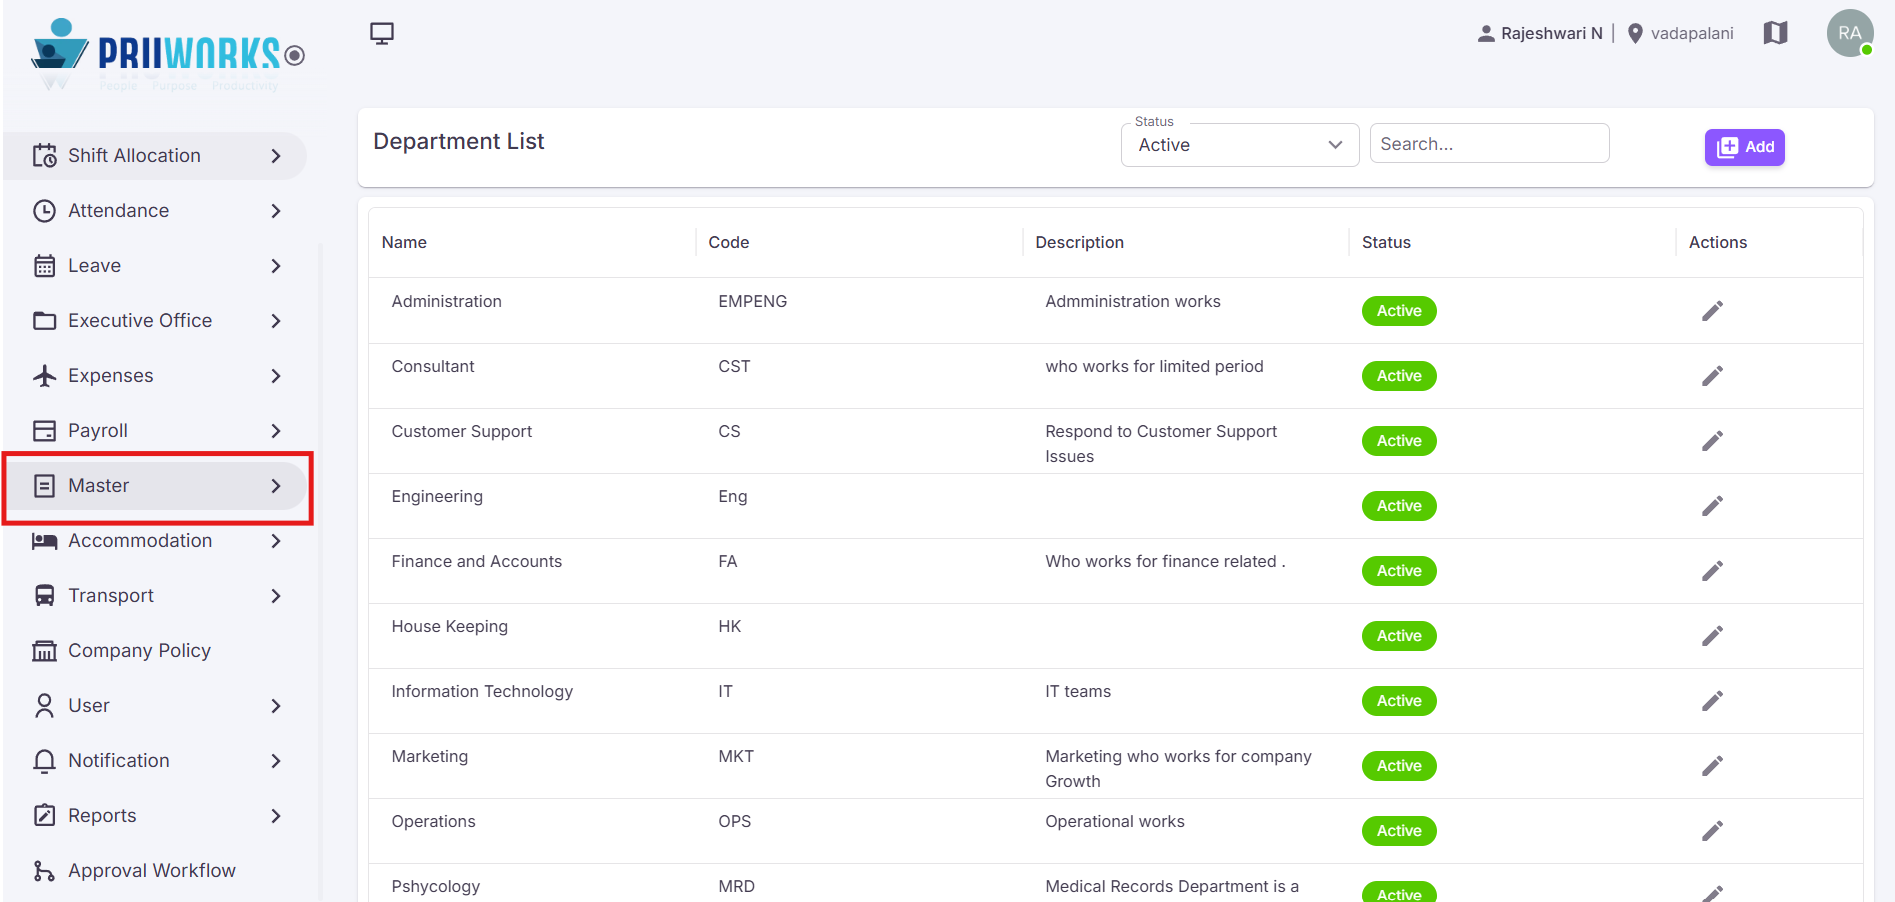Expand the Payroll sidebar chevron

click(x=276, y=431)
